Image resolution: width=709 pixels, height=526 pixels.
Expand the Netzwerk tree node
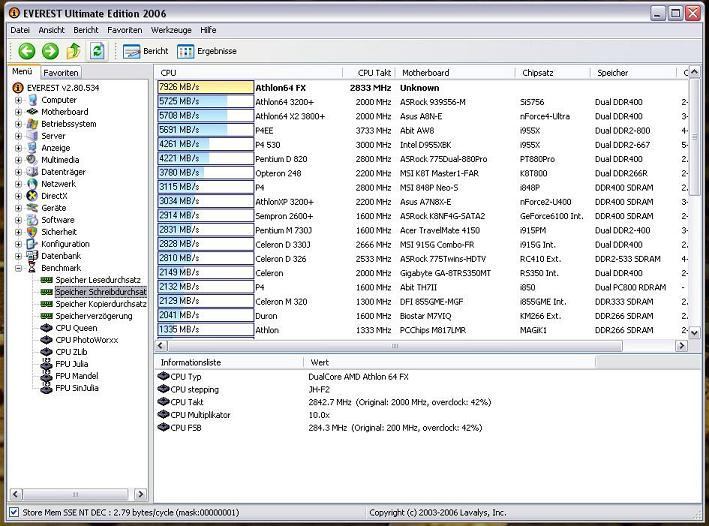19,184
